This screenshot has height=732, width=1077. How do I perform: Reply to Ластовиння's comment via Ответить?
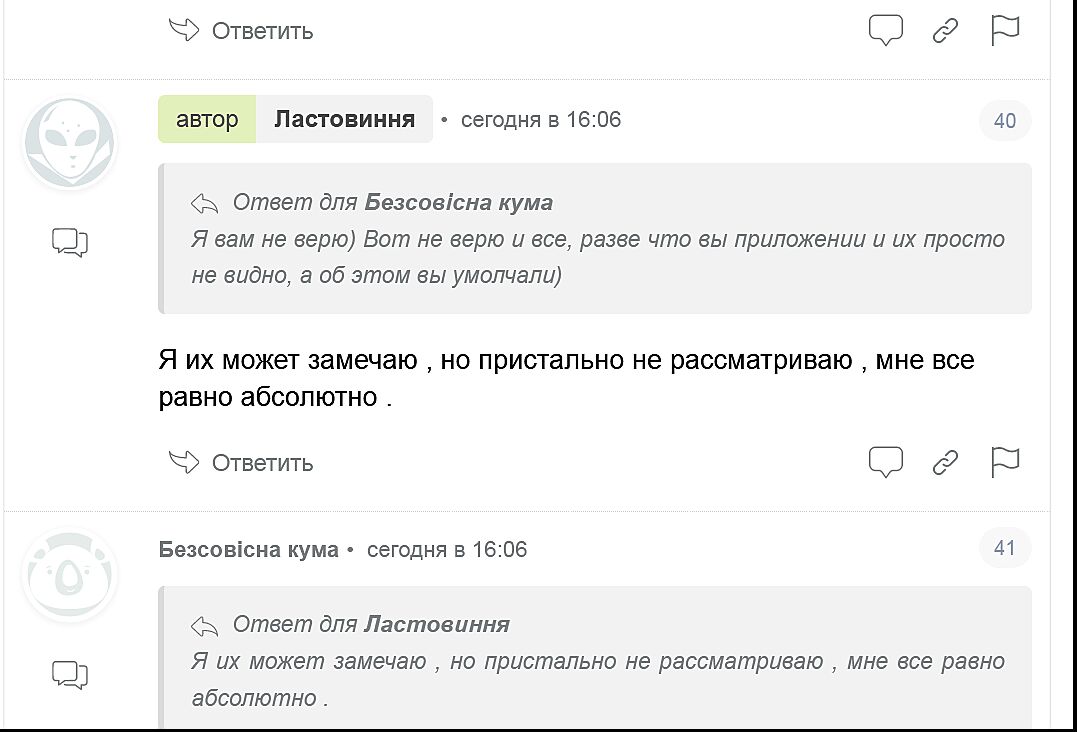(x=242, y=462)
